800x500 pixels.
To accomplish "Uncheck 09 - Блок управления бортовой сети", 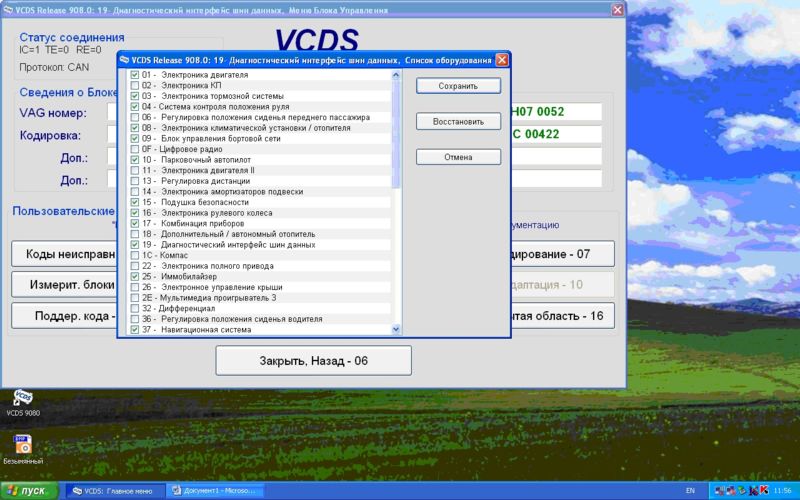I will click(135, 139).
